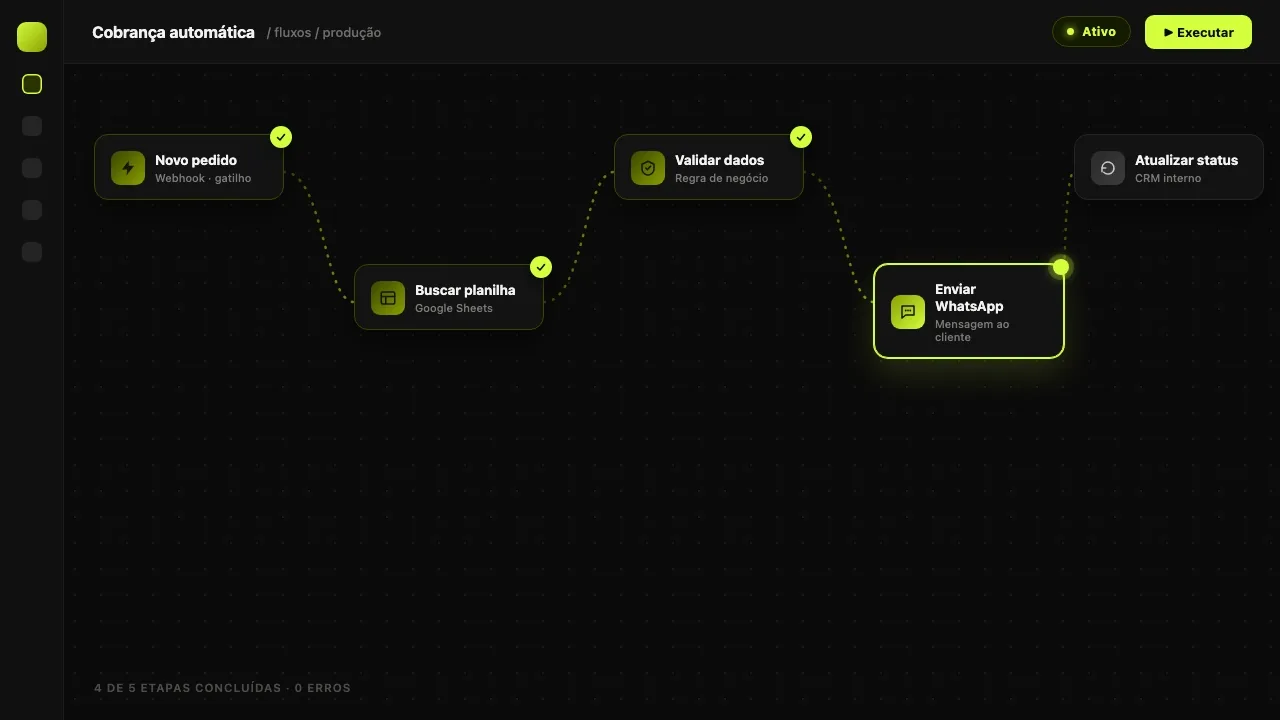
Task: Select the second sidebar square icon
Action: point(32,126)
